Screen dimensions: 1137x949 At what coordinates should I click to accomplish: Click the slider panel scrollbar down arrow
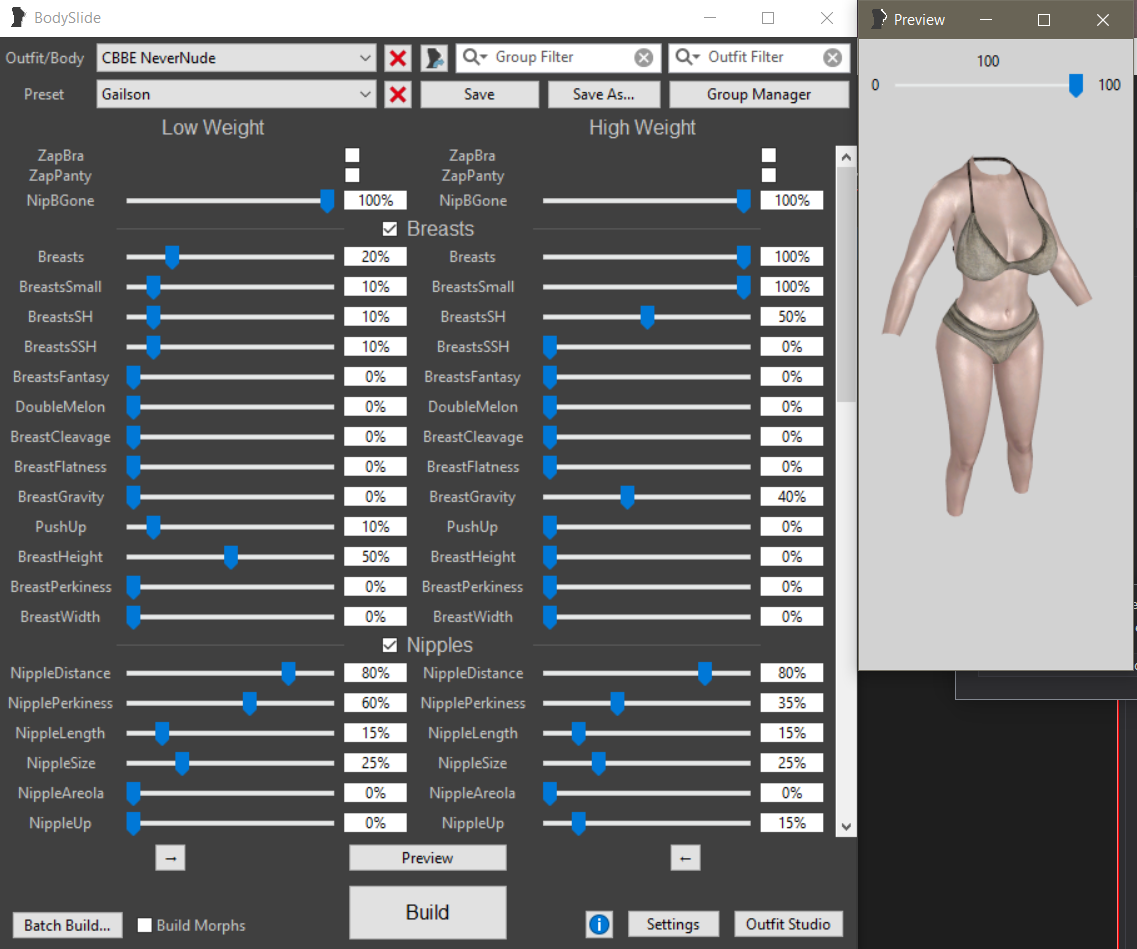[845, 826]
